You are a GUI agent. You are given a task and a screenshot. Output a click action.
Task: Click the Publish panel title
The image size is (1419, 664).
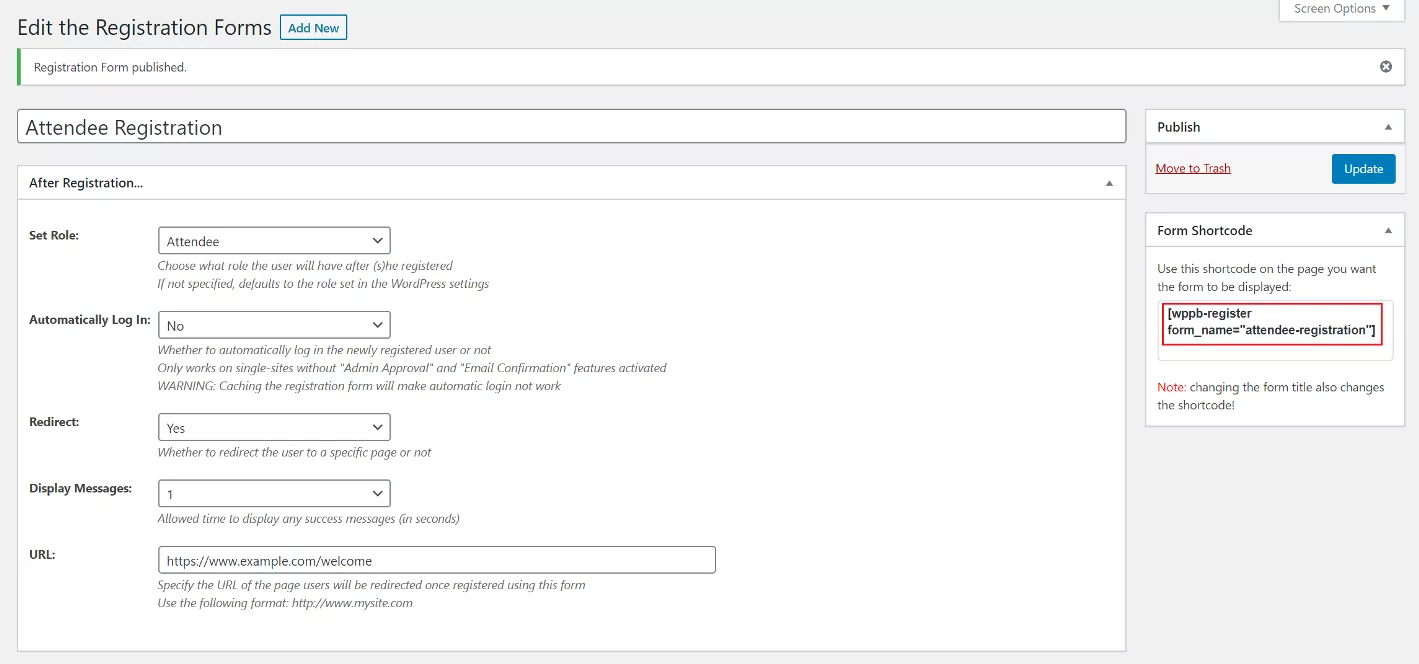[1178, 127]
